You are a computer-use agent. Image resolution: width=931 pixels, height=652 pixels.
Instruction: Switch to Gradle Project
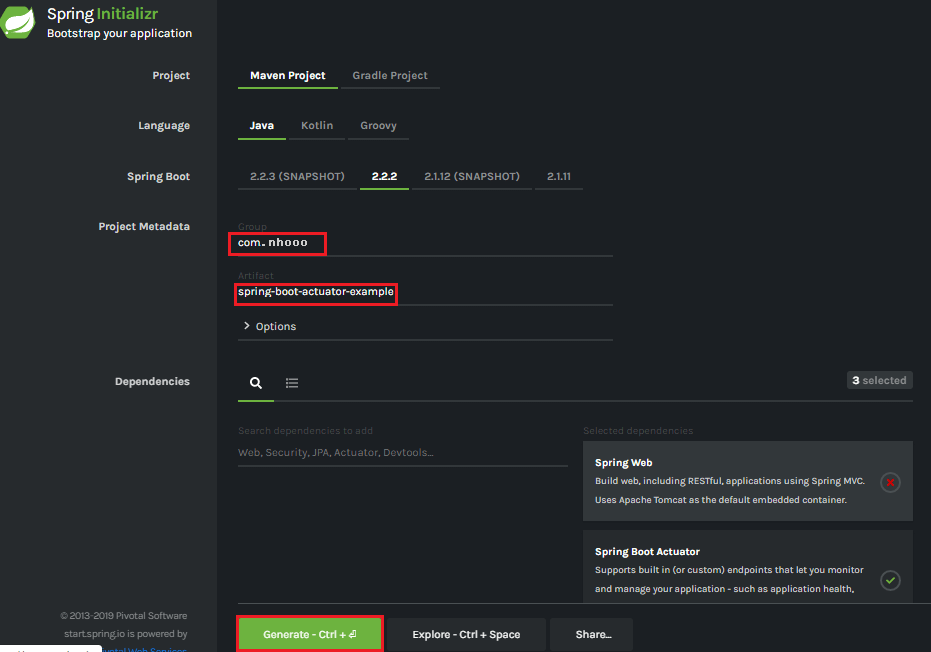(x=390, y=75)
